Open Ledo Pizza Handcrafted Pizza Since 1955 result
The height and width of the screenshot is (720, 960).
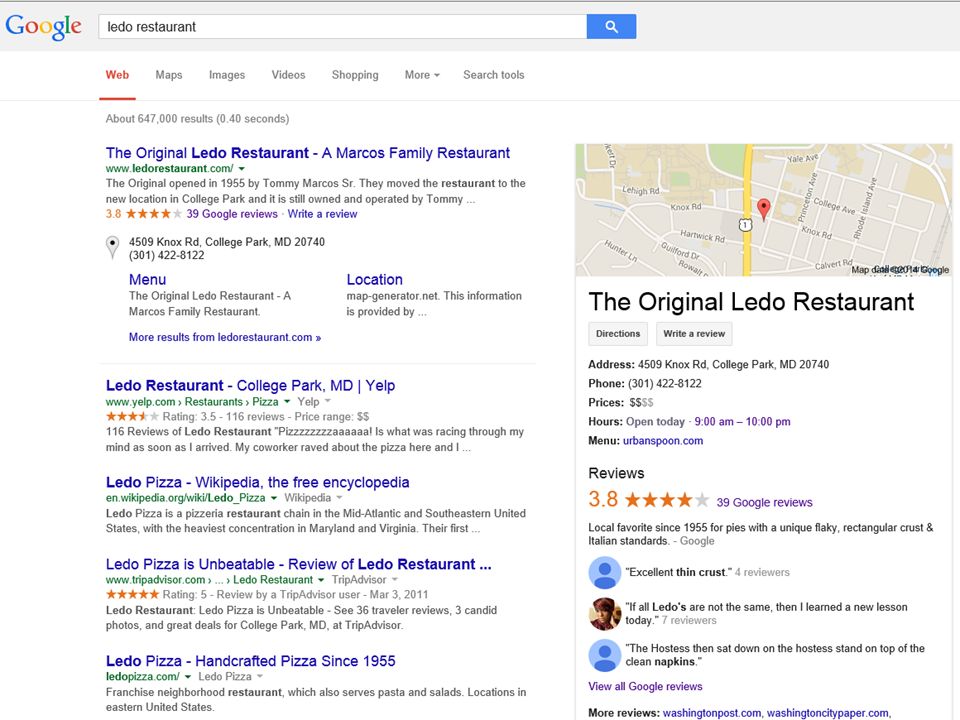(250, 661)
